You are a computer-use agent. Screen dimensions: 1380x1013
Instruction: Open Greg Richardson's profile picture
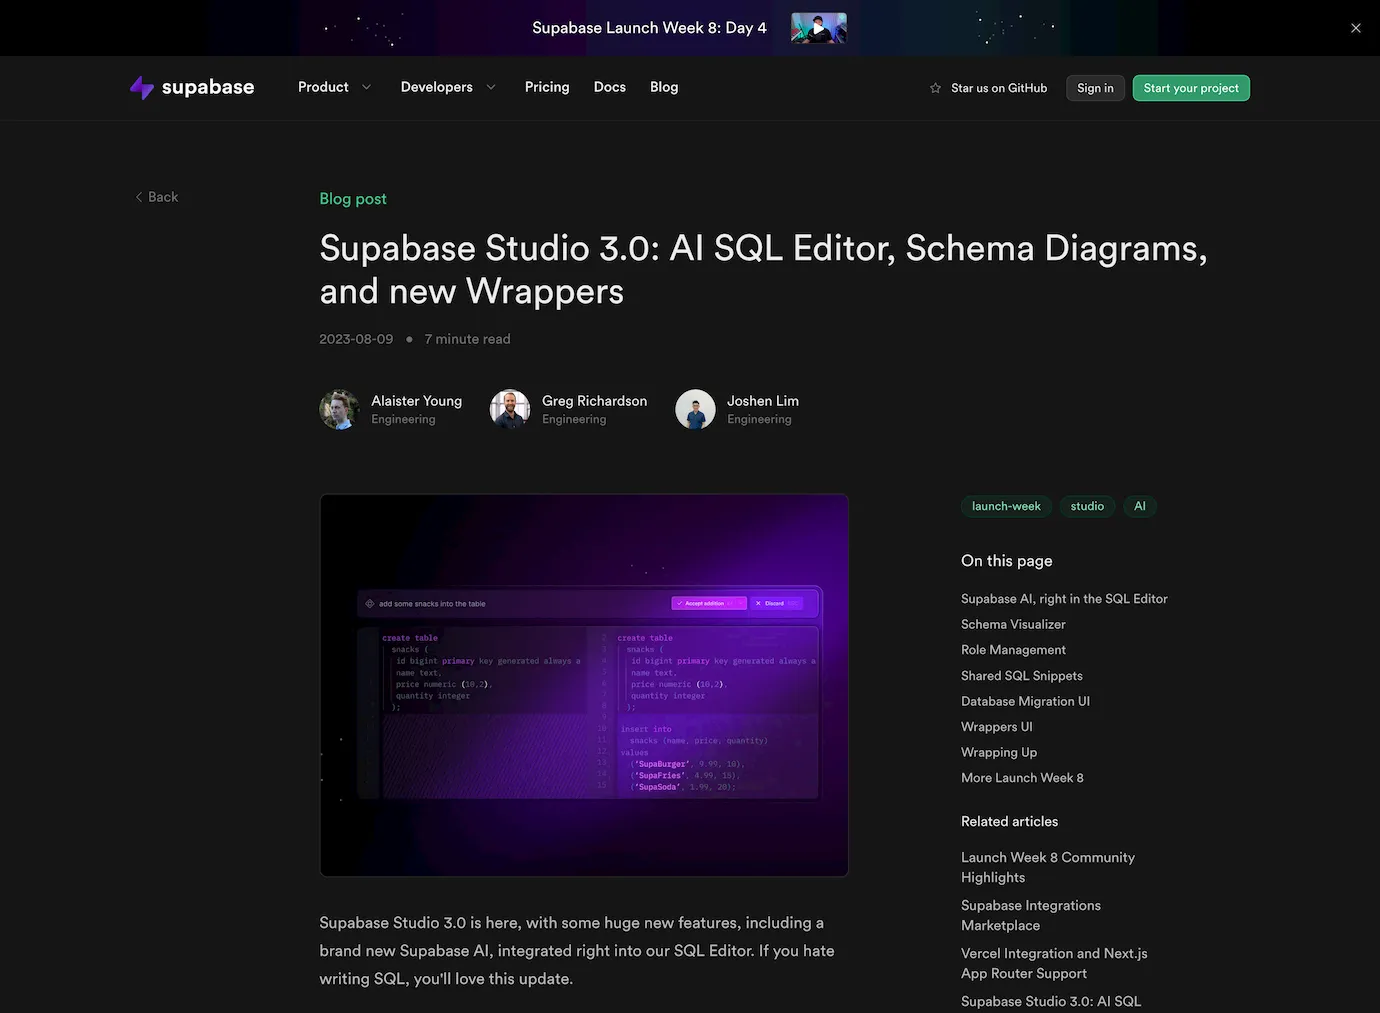click(x=510, y=409)
